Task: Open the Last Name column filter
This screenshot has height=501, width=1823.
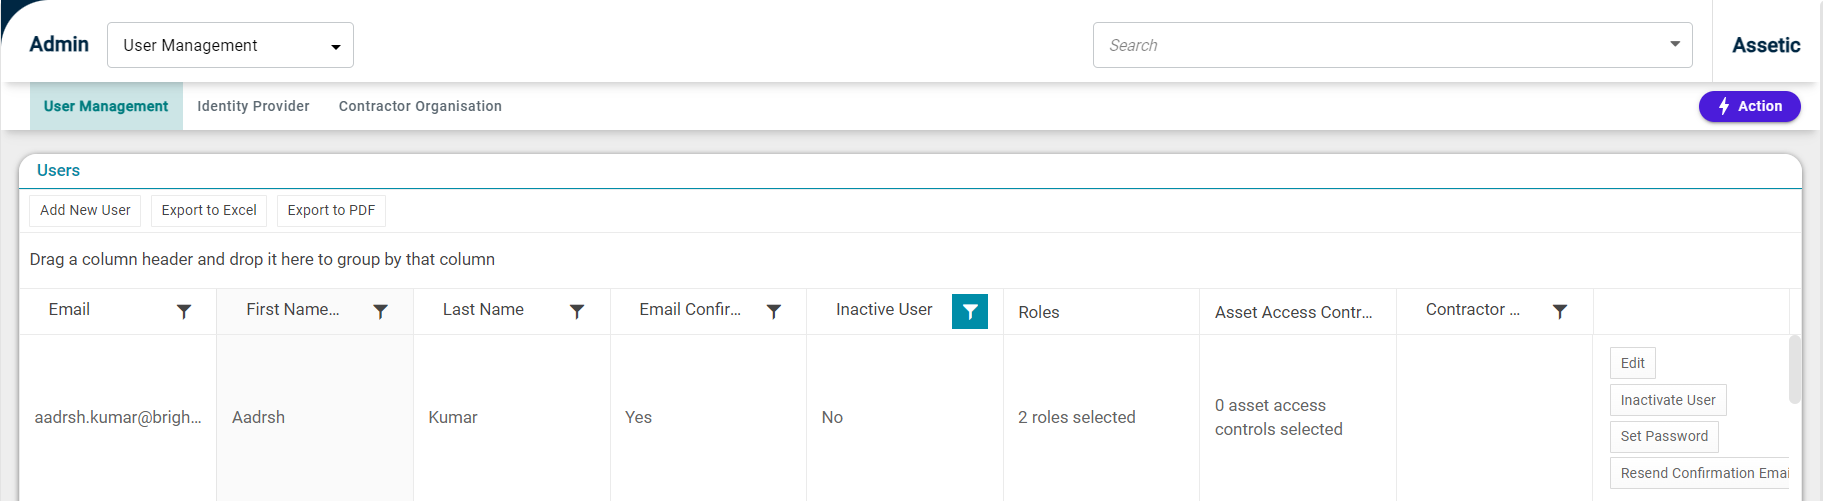Action: [x=577, y=312]
